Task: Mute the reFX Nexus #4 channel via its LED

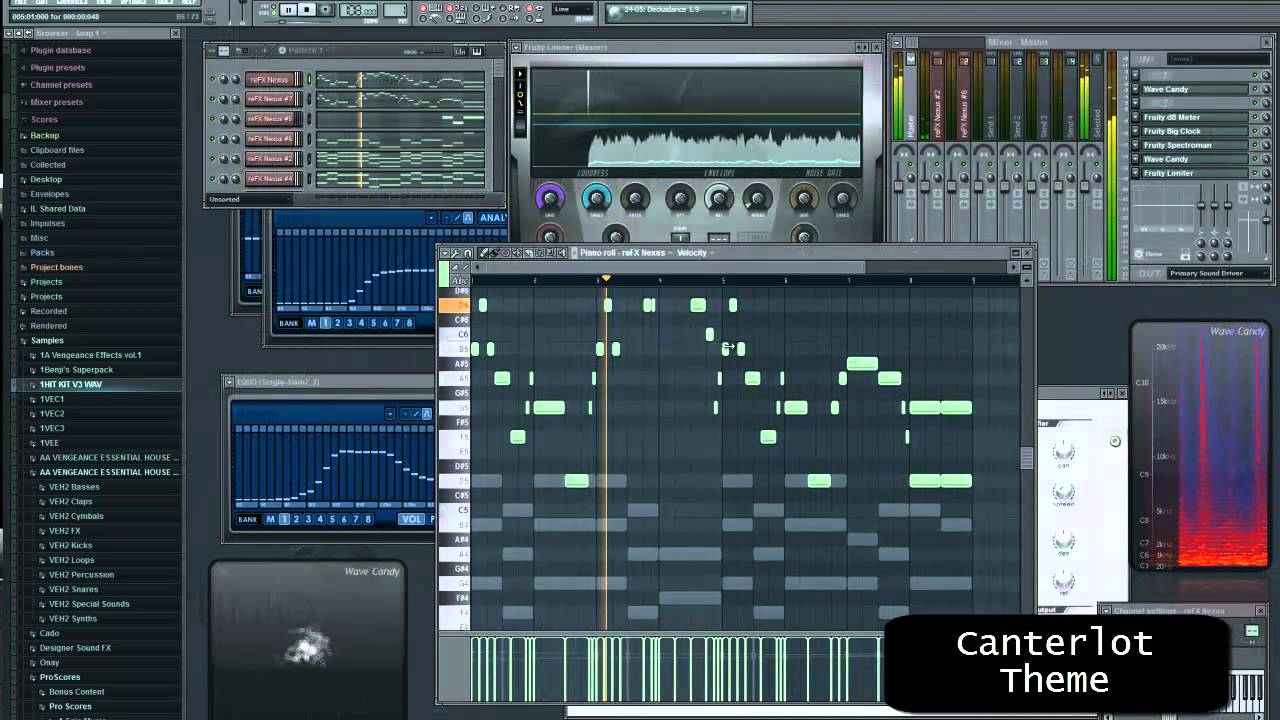Action: point(212,179)
